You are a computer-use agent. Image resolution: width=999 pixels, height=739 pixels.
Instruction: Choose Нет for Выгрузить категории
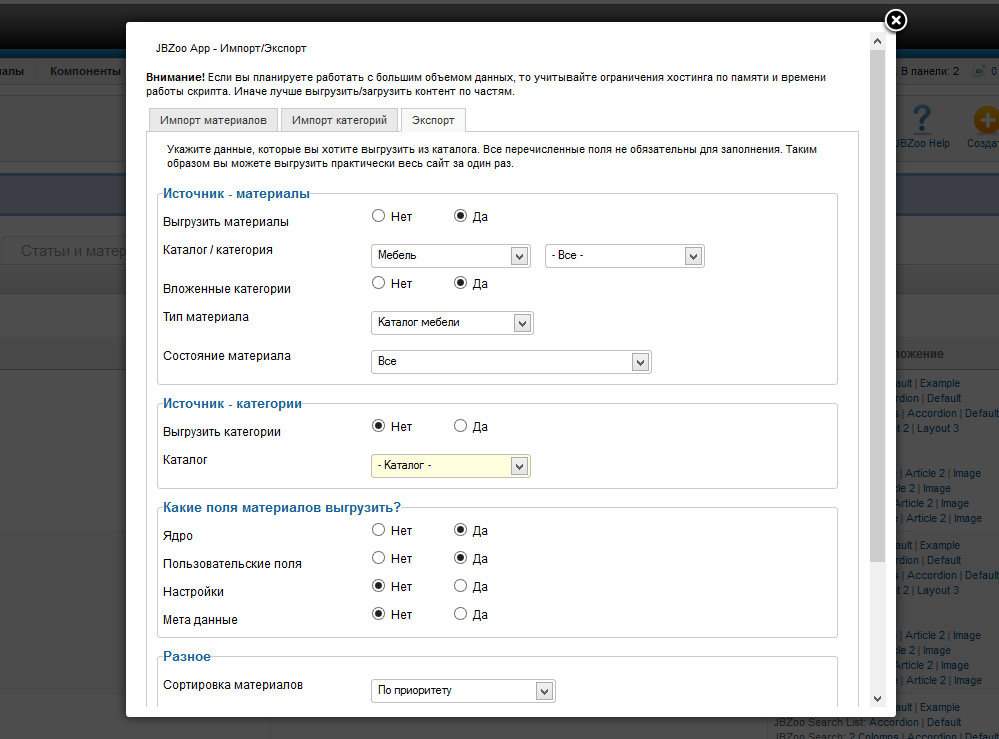pyautogui.click(x=378, y=426)
